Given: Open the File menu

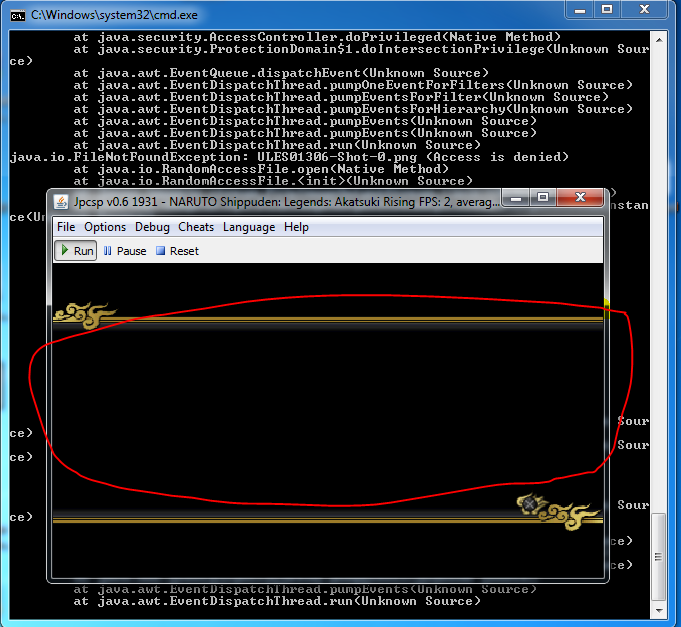Looking at the screenshot, I should [66, 227].
